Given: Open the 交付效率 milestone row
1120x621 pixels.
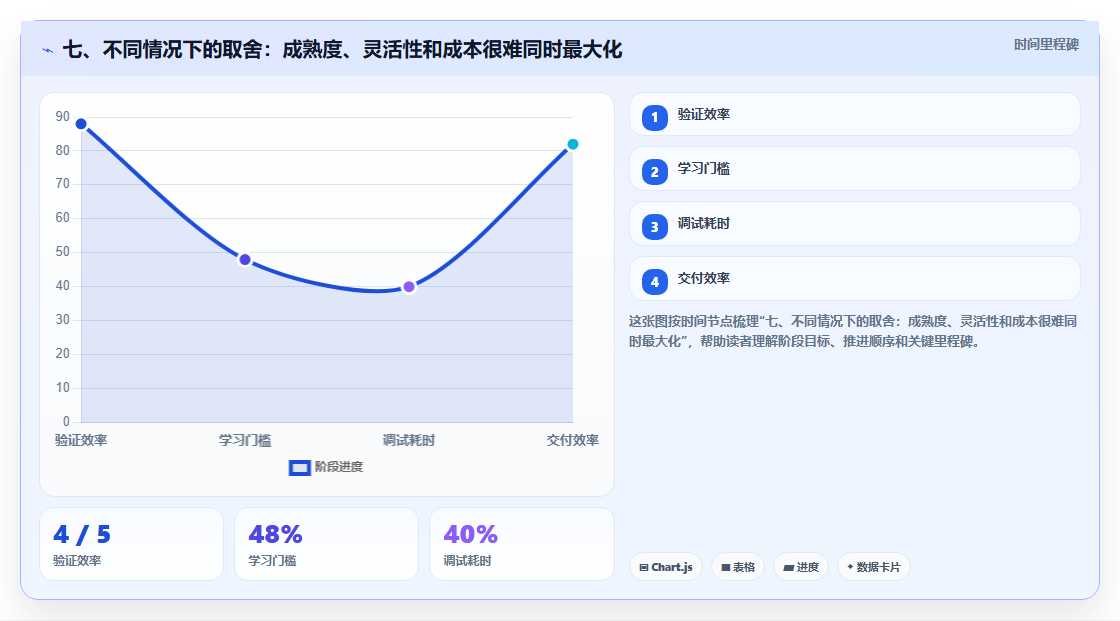Looking at the screenshot, I should (854, 279).
